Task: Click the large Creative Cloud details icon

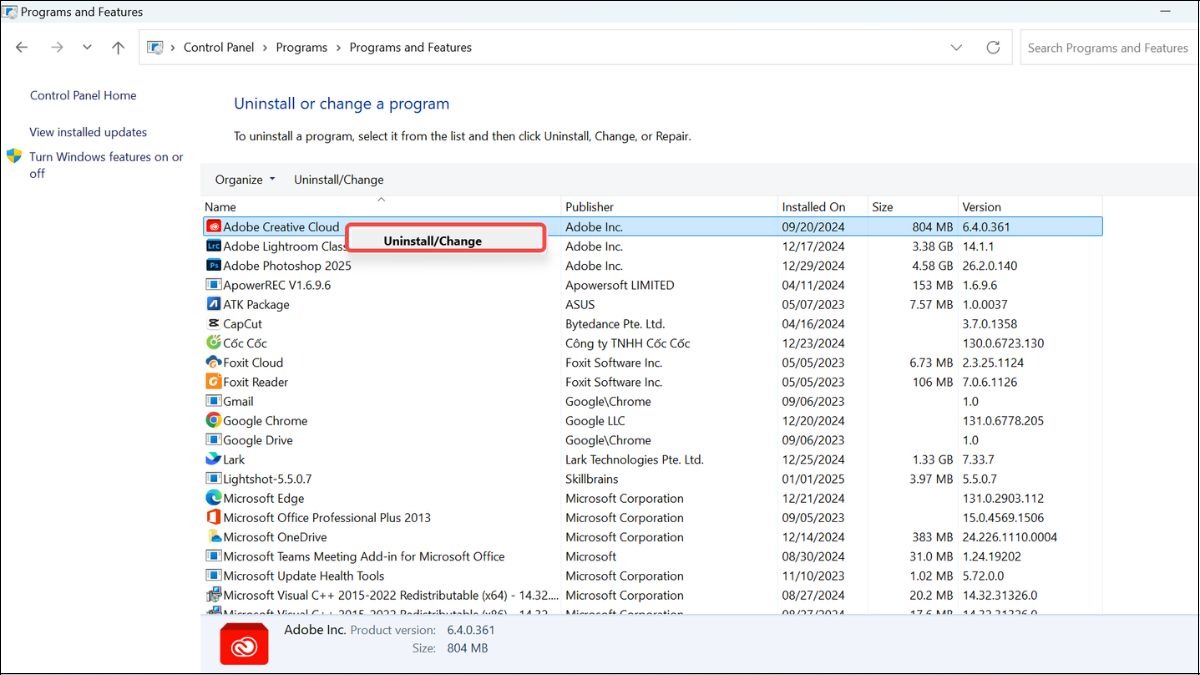Action: click(245, 643)
